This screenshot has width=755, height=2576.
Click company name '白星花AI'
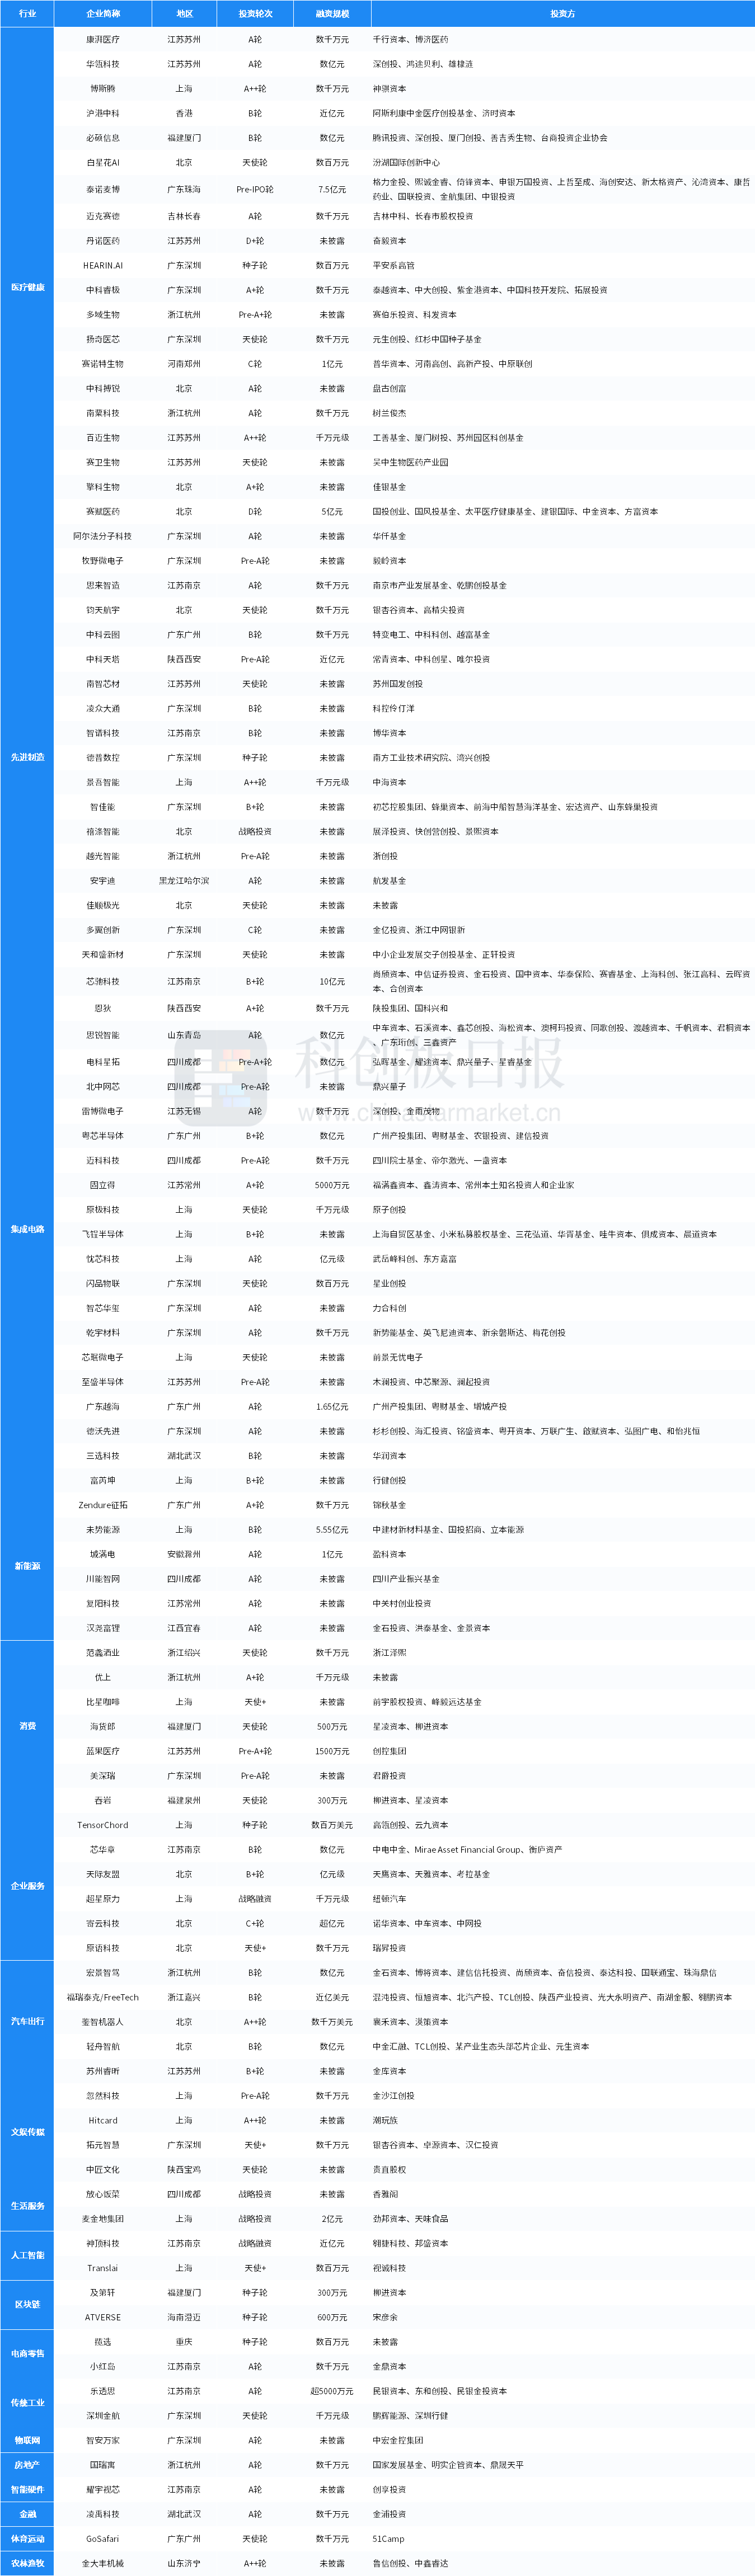[x=103, y=162]
